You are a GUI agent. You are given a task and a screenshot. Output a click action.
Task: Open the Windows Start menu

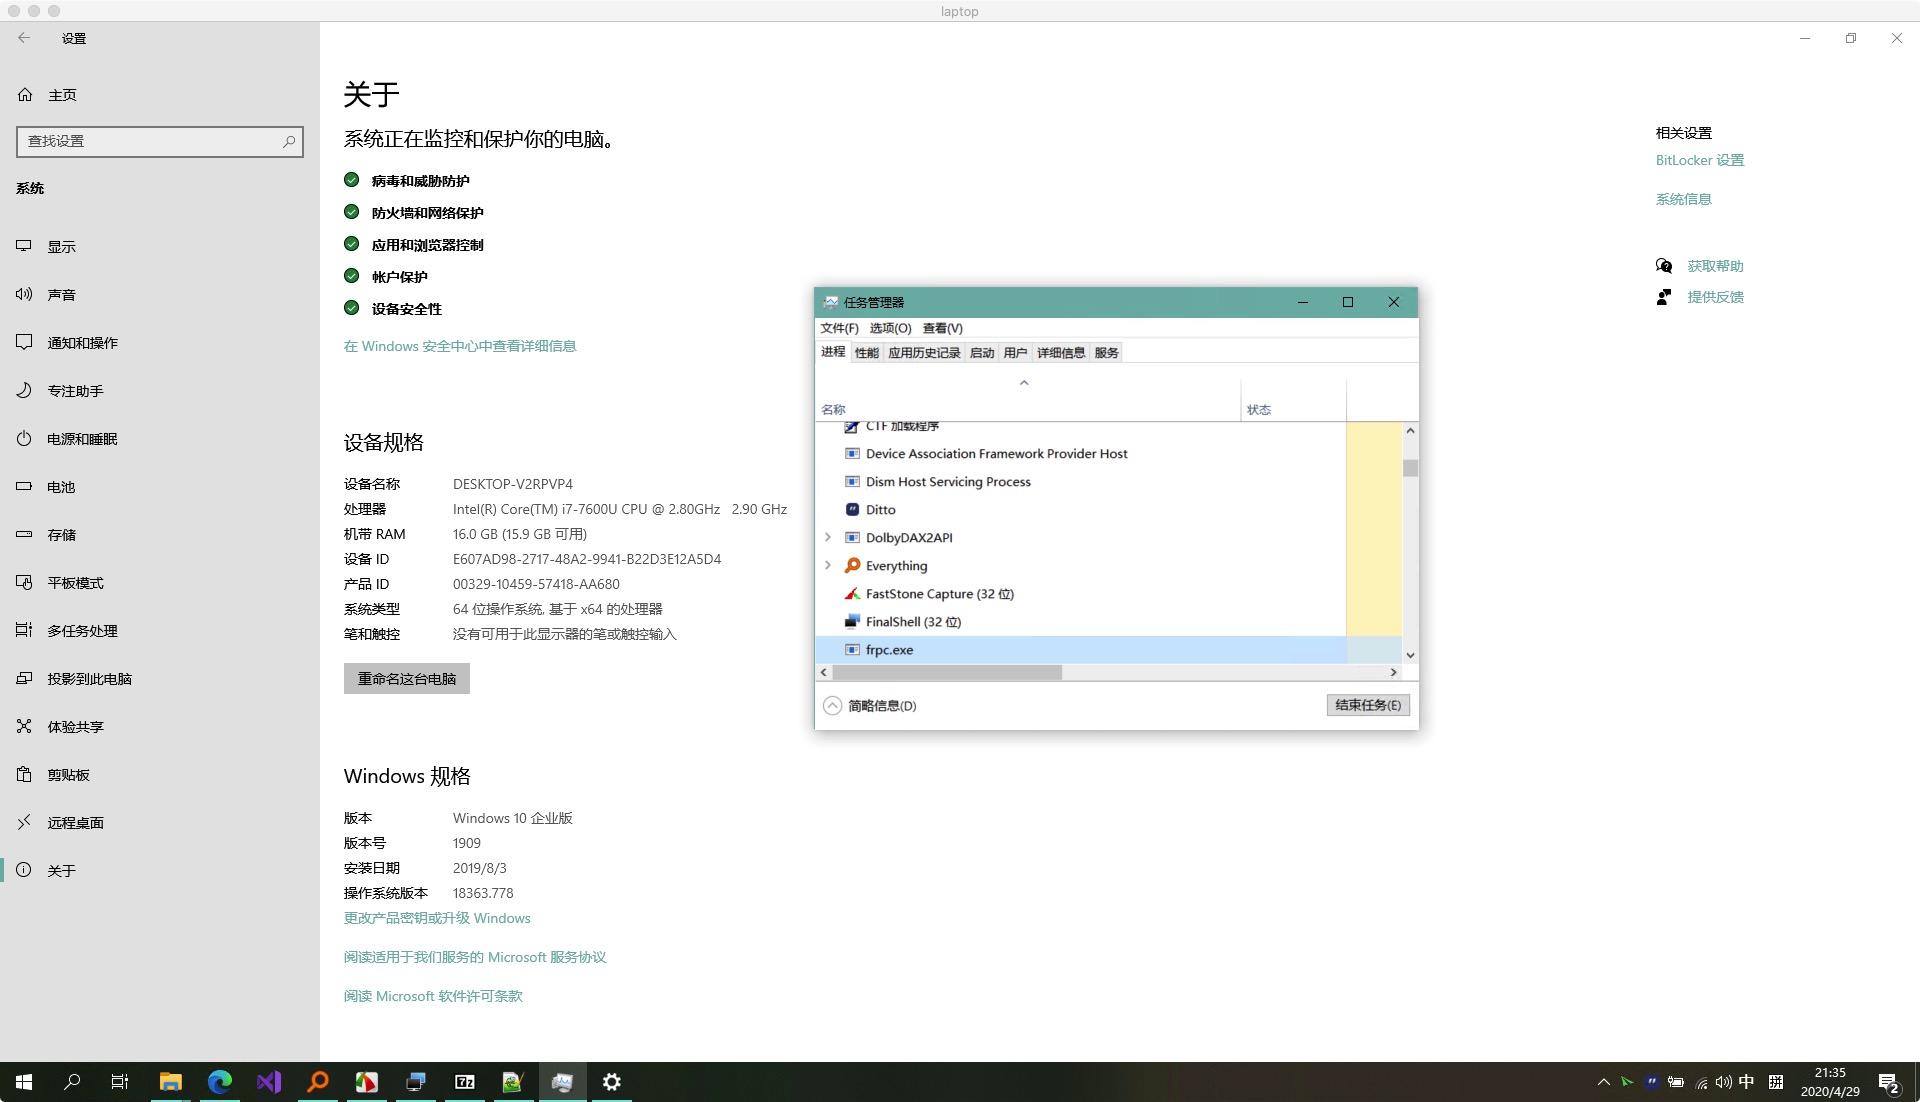[x=24, y=1082]
